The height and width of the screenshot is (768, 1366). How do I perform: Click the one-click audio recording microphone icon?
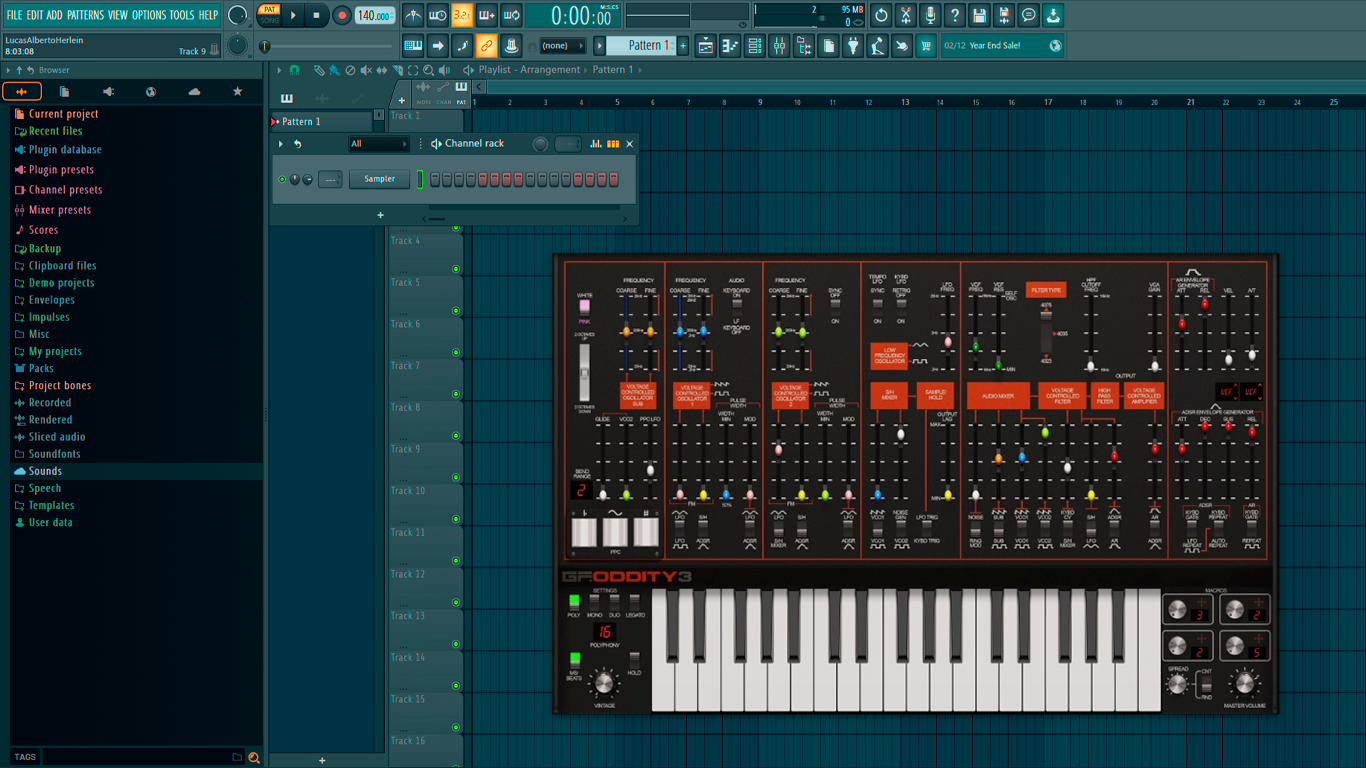coord(930,15)
